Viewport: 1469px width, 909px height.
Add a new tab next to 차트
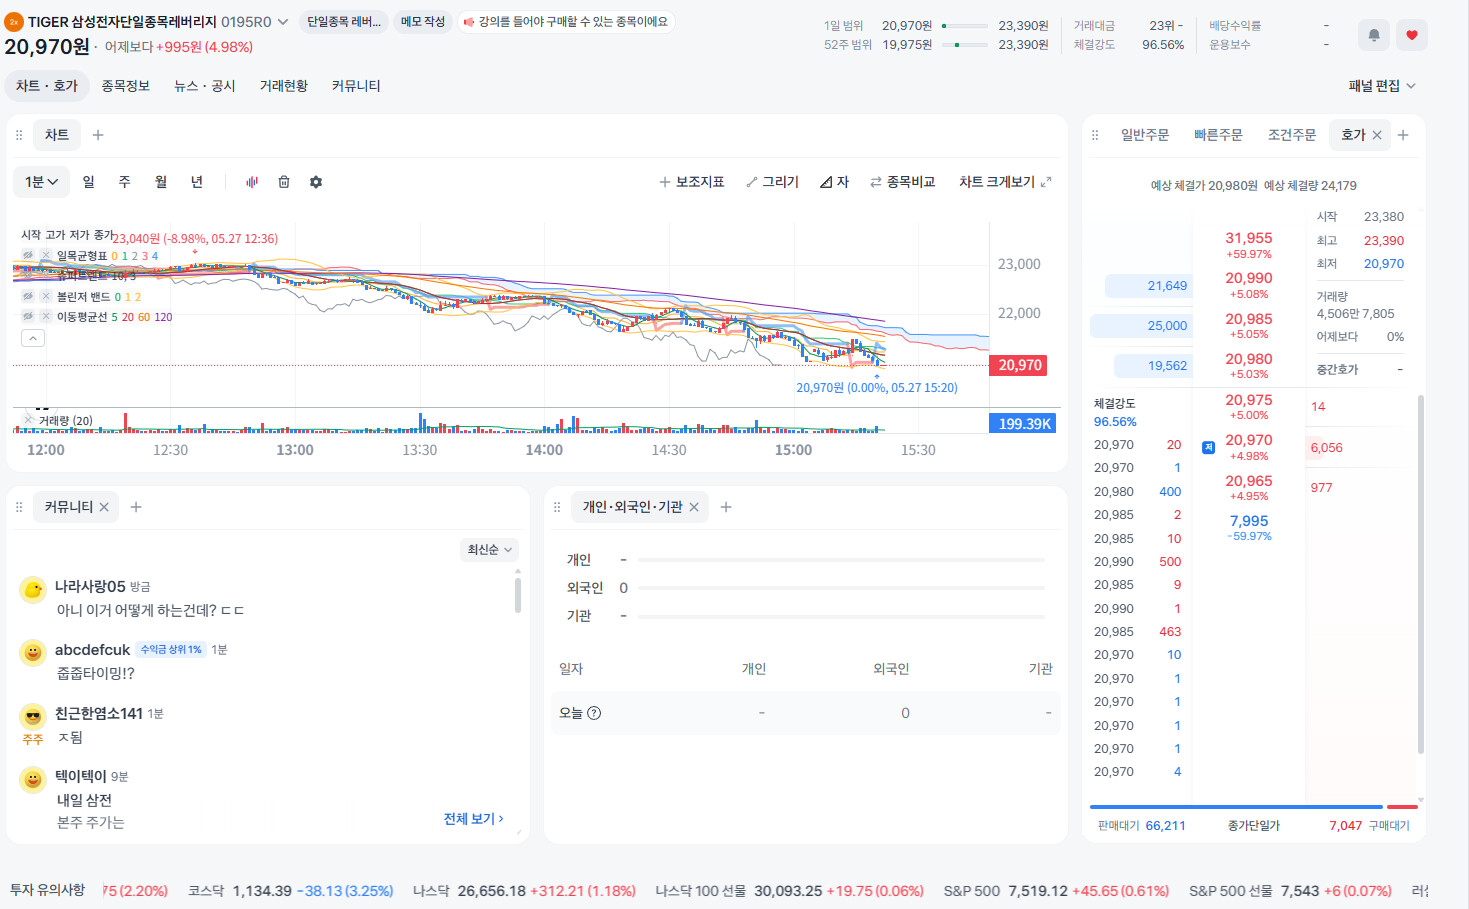click(98, 135)
